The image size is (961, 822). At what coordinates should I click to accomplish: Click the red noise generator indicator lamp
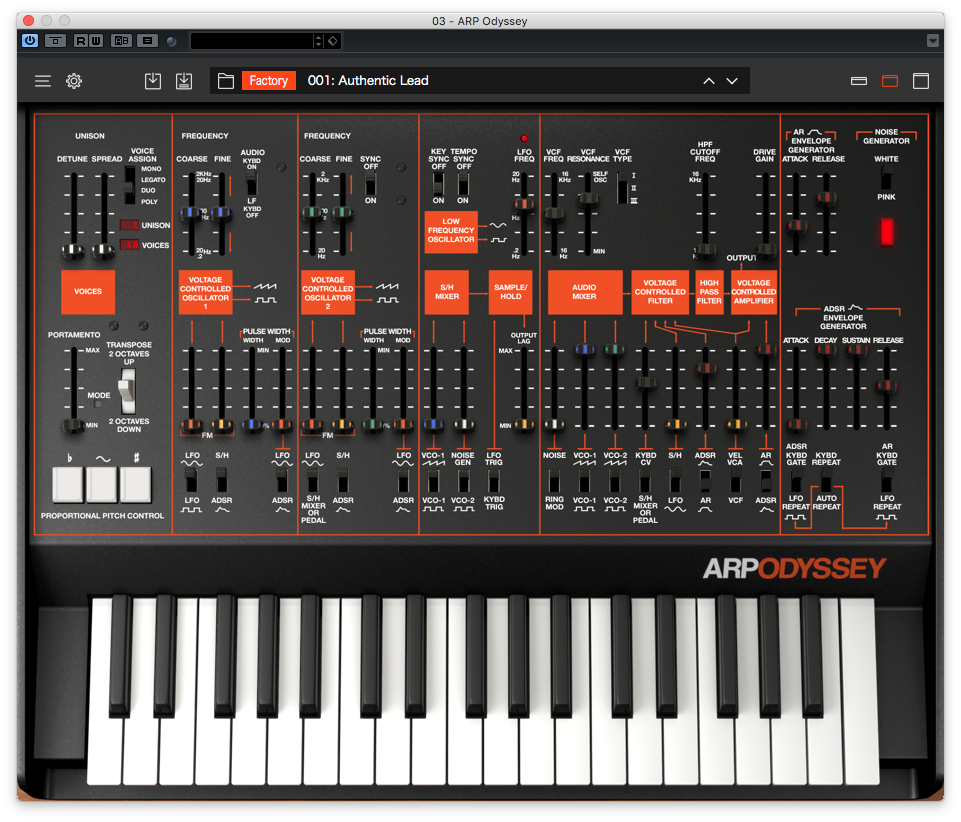(x=886, y=232)
